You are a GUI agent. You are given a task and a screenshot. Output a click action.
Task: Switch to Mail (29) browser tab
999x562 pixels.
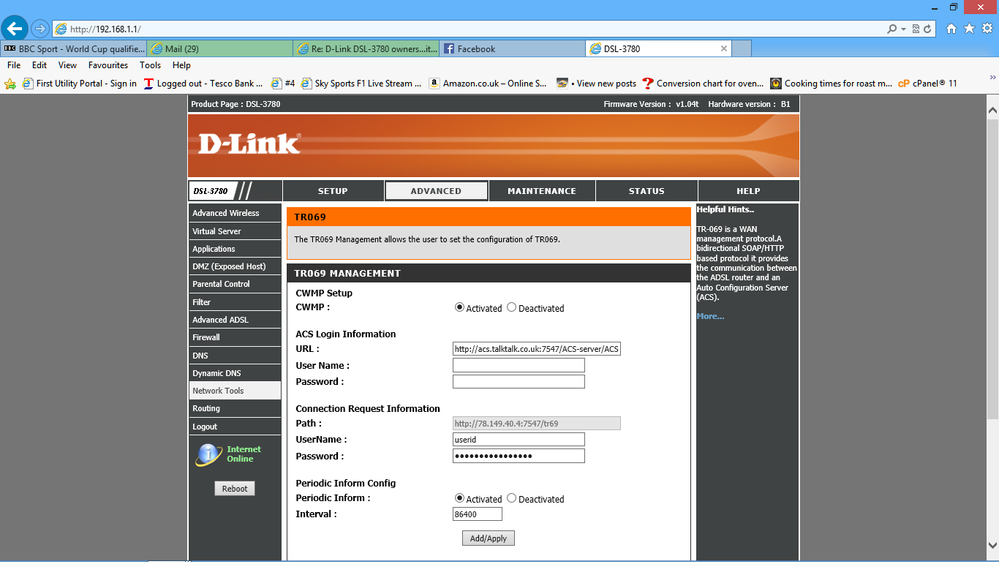click(220, 48)
